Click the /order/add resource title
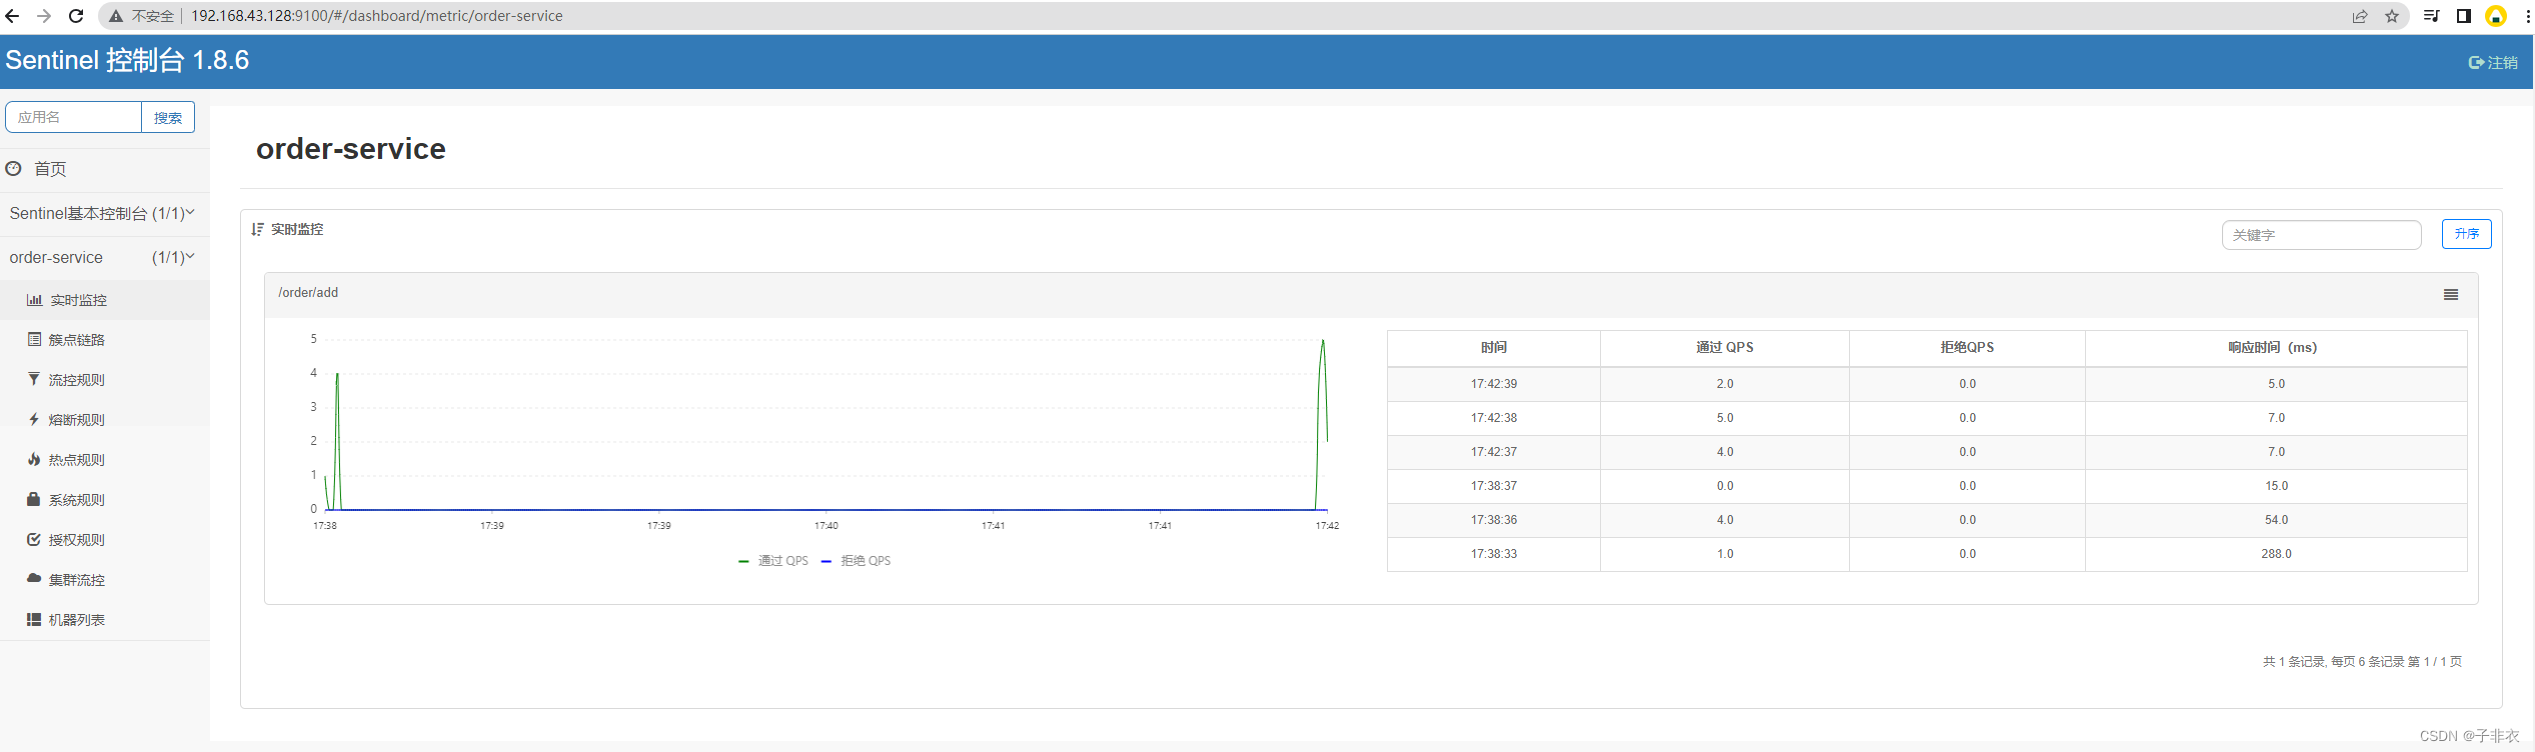Screen dimensions: 2535x752 (x=308, y=293)
